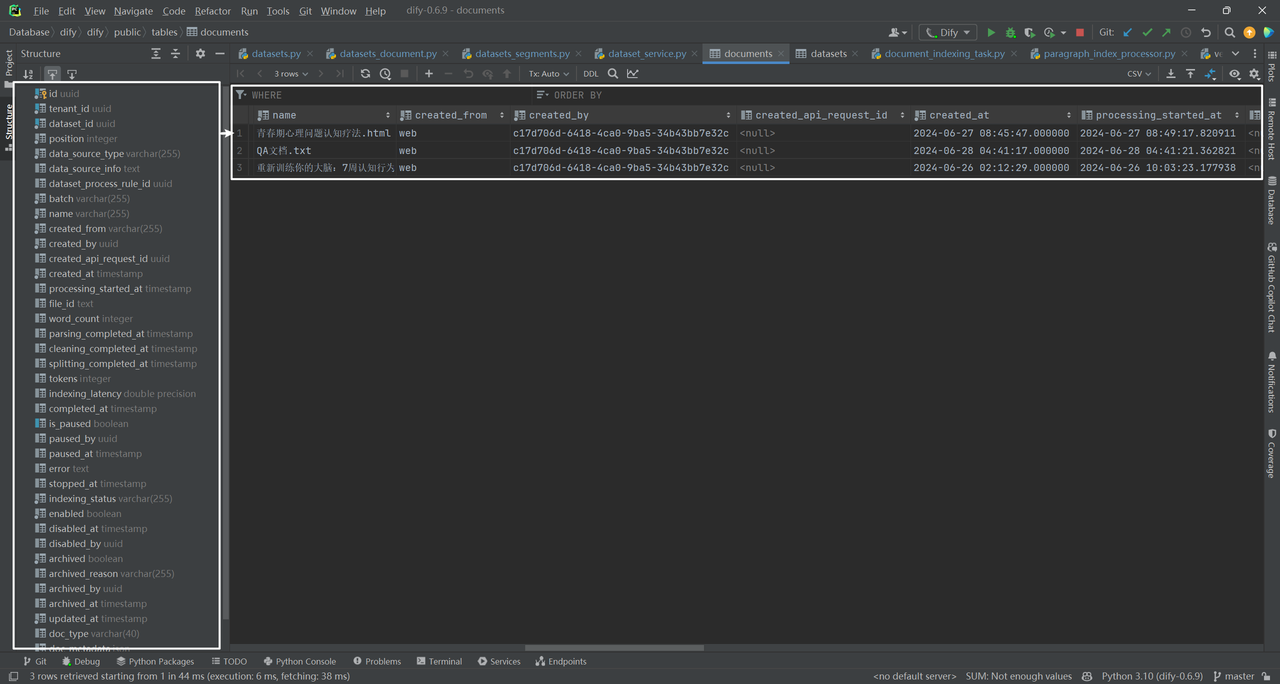
Task: Push commits with the Git green arrow
Action: tap(1166, 33)
